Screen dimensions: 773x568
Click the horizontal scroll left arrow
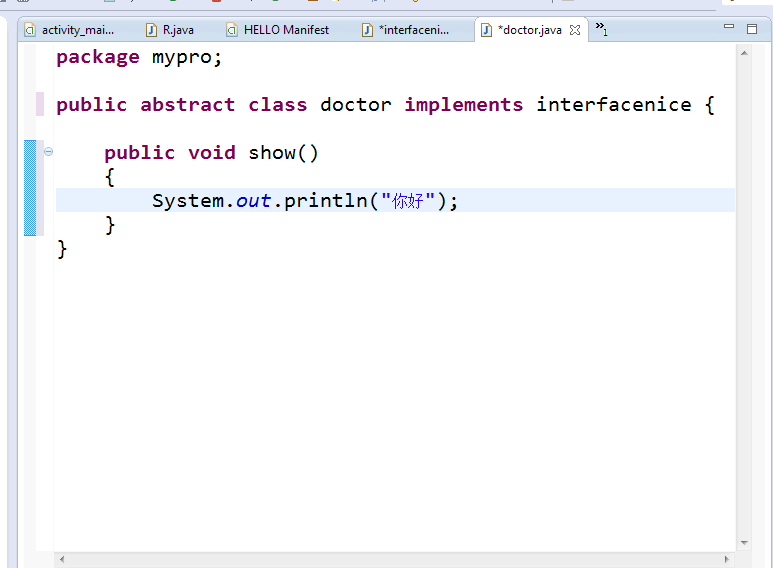(62, 559)
